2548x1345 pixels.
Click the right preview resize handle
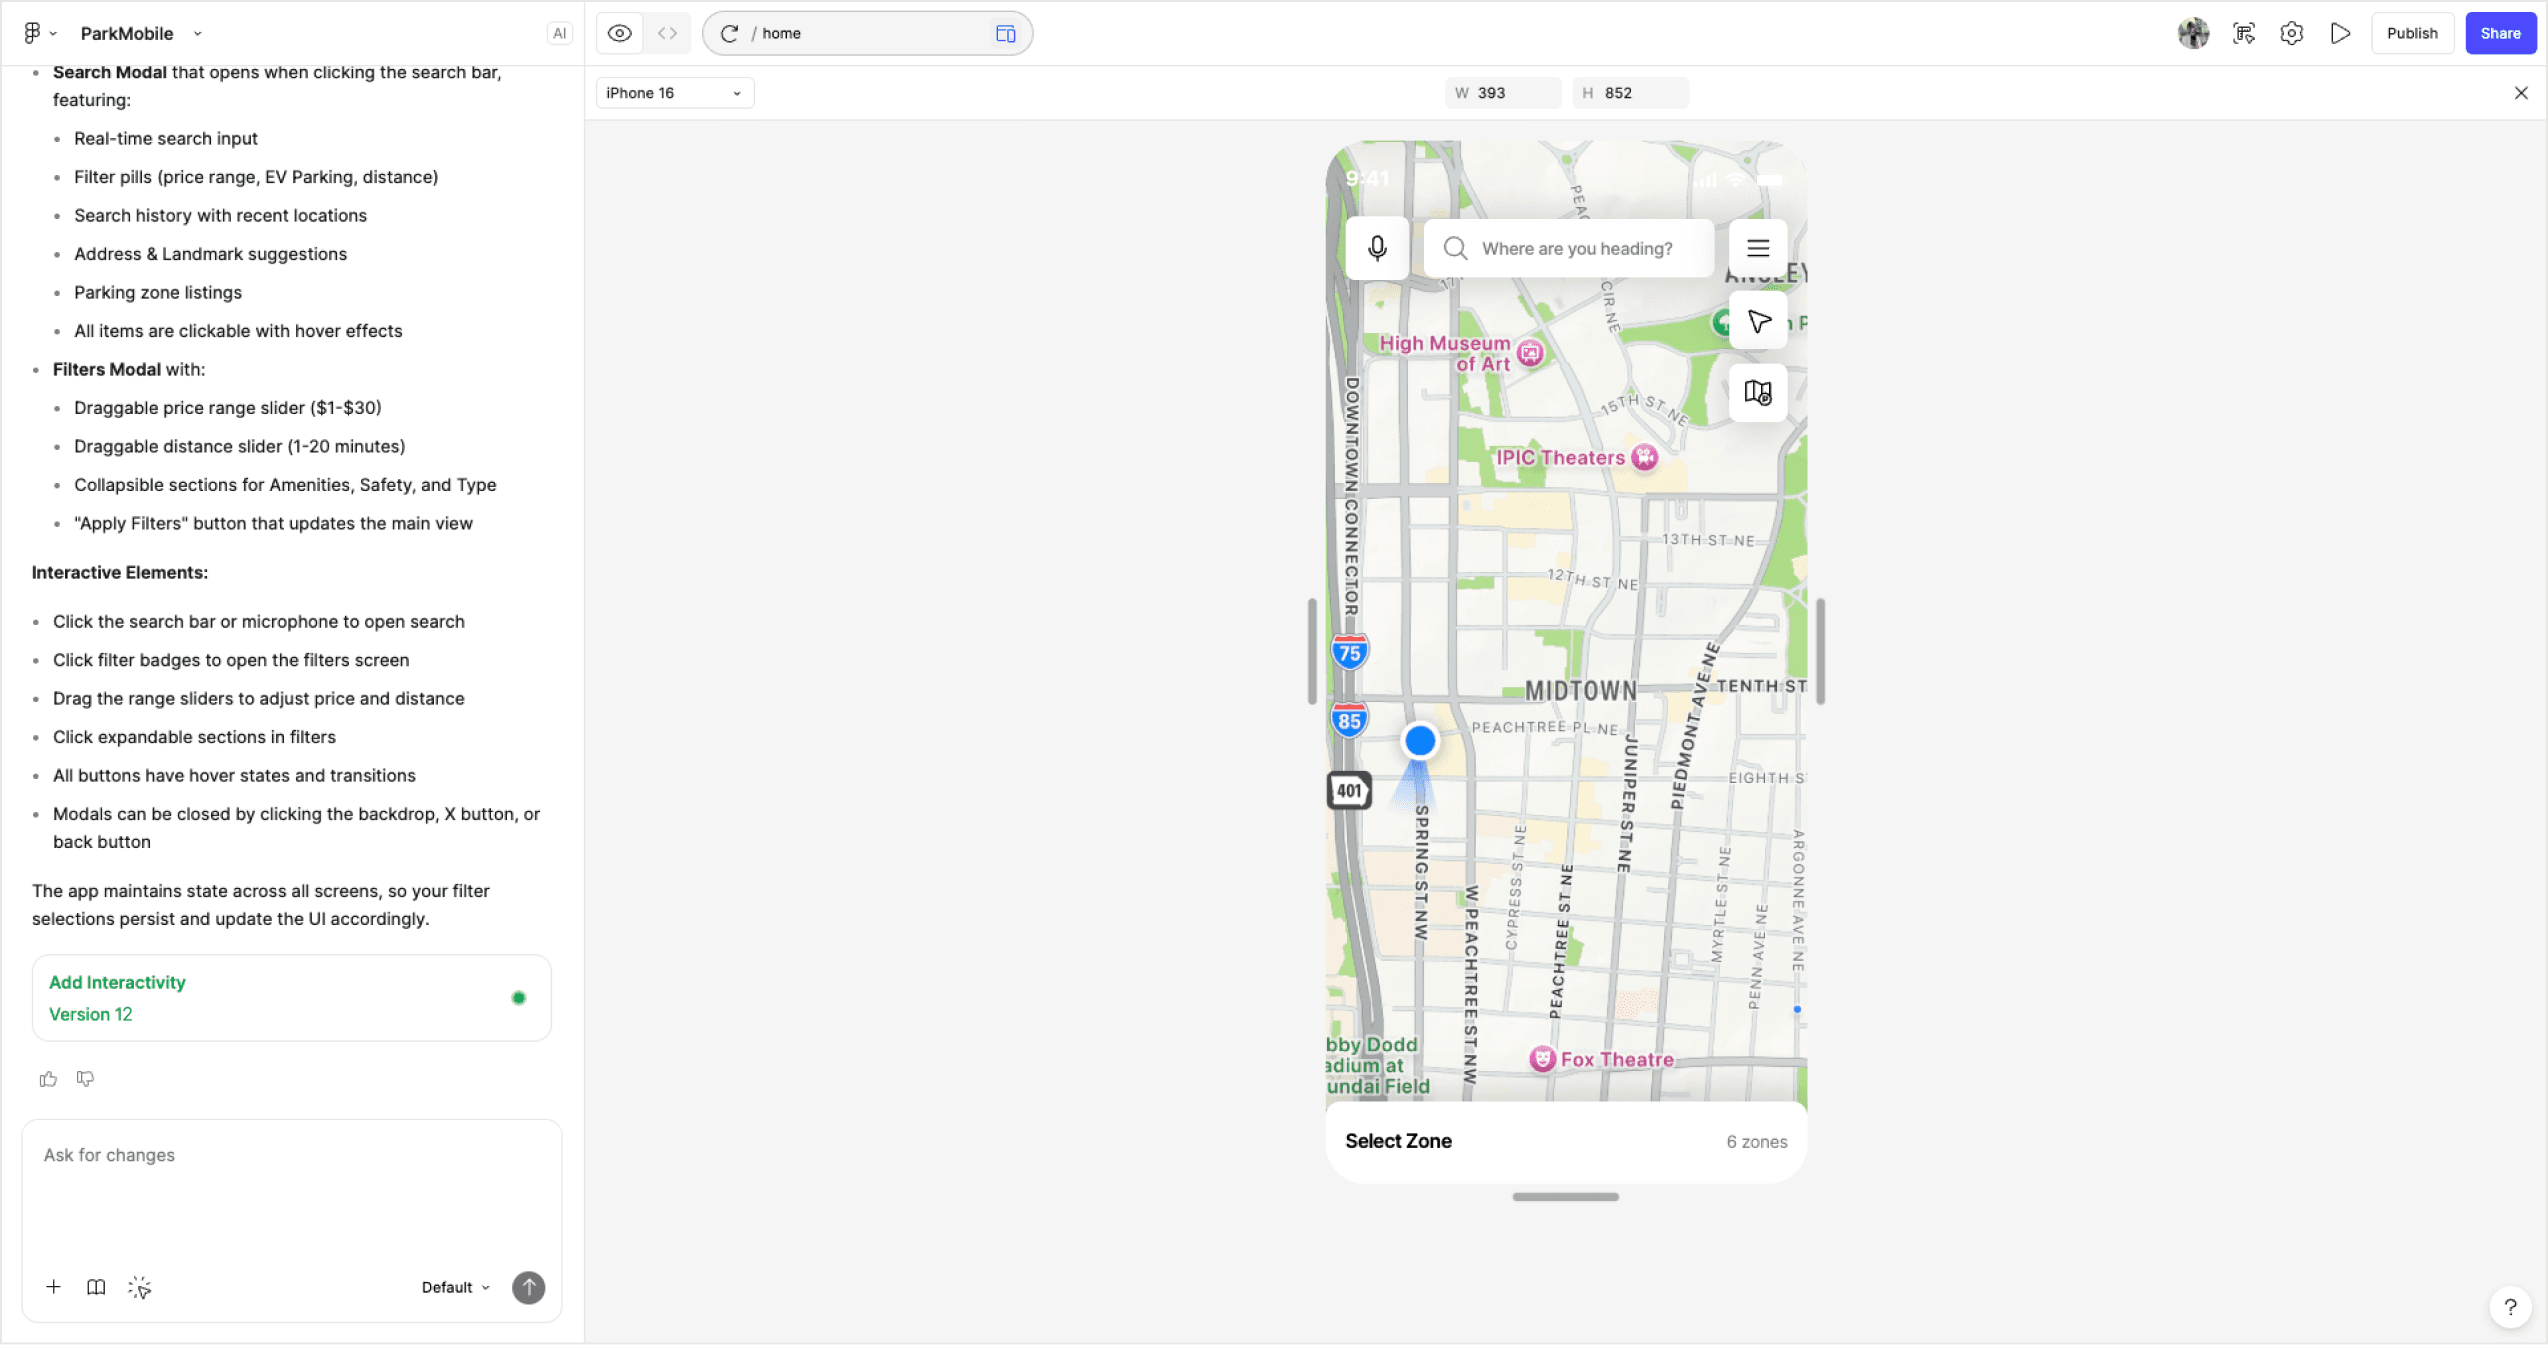click(x=1820, y=651)
